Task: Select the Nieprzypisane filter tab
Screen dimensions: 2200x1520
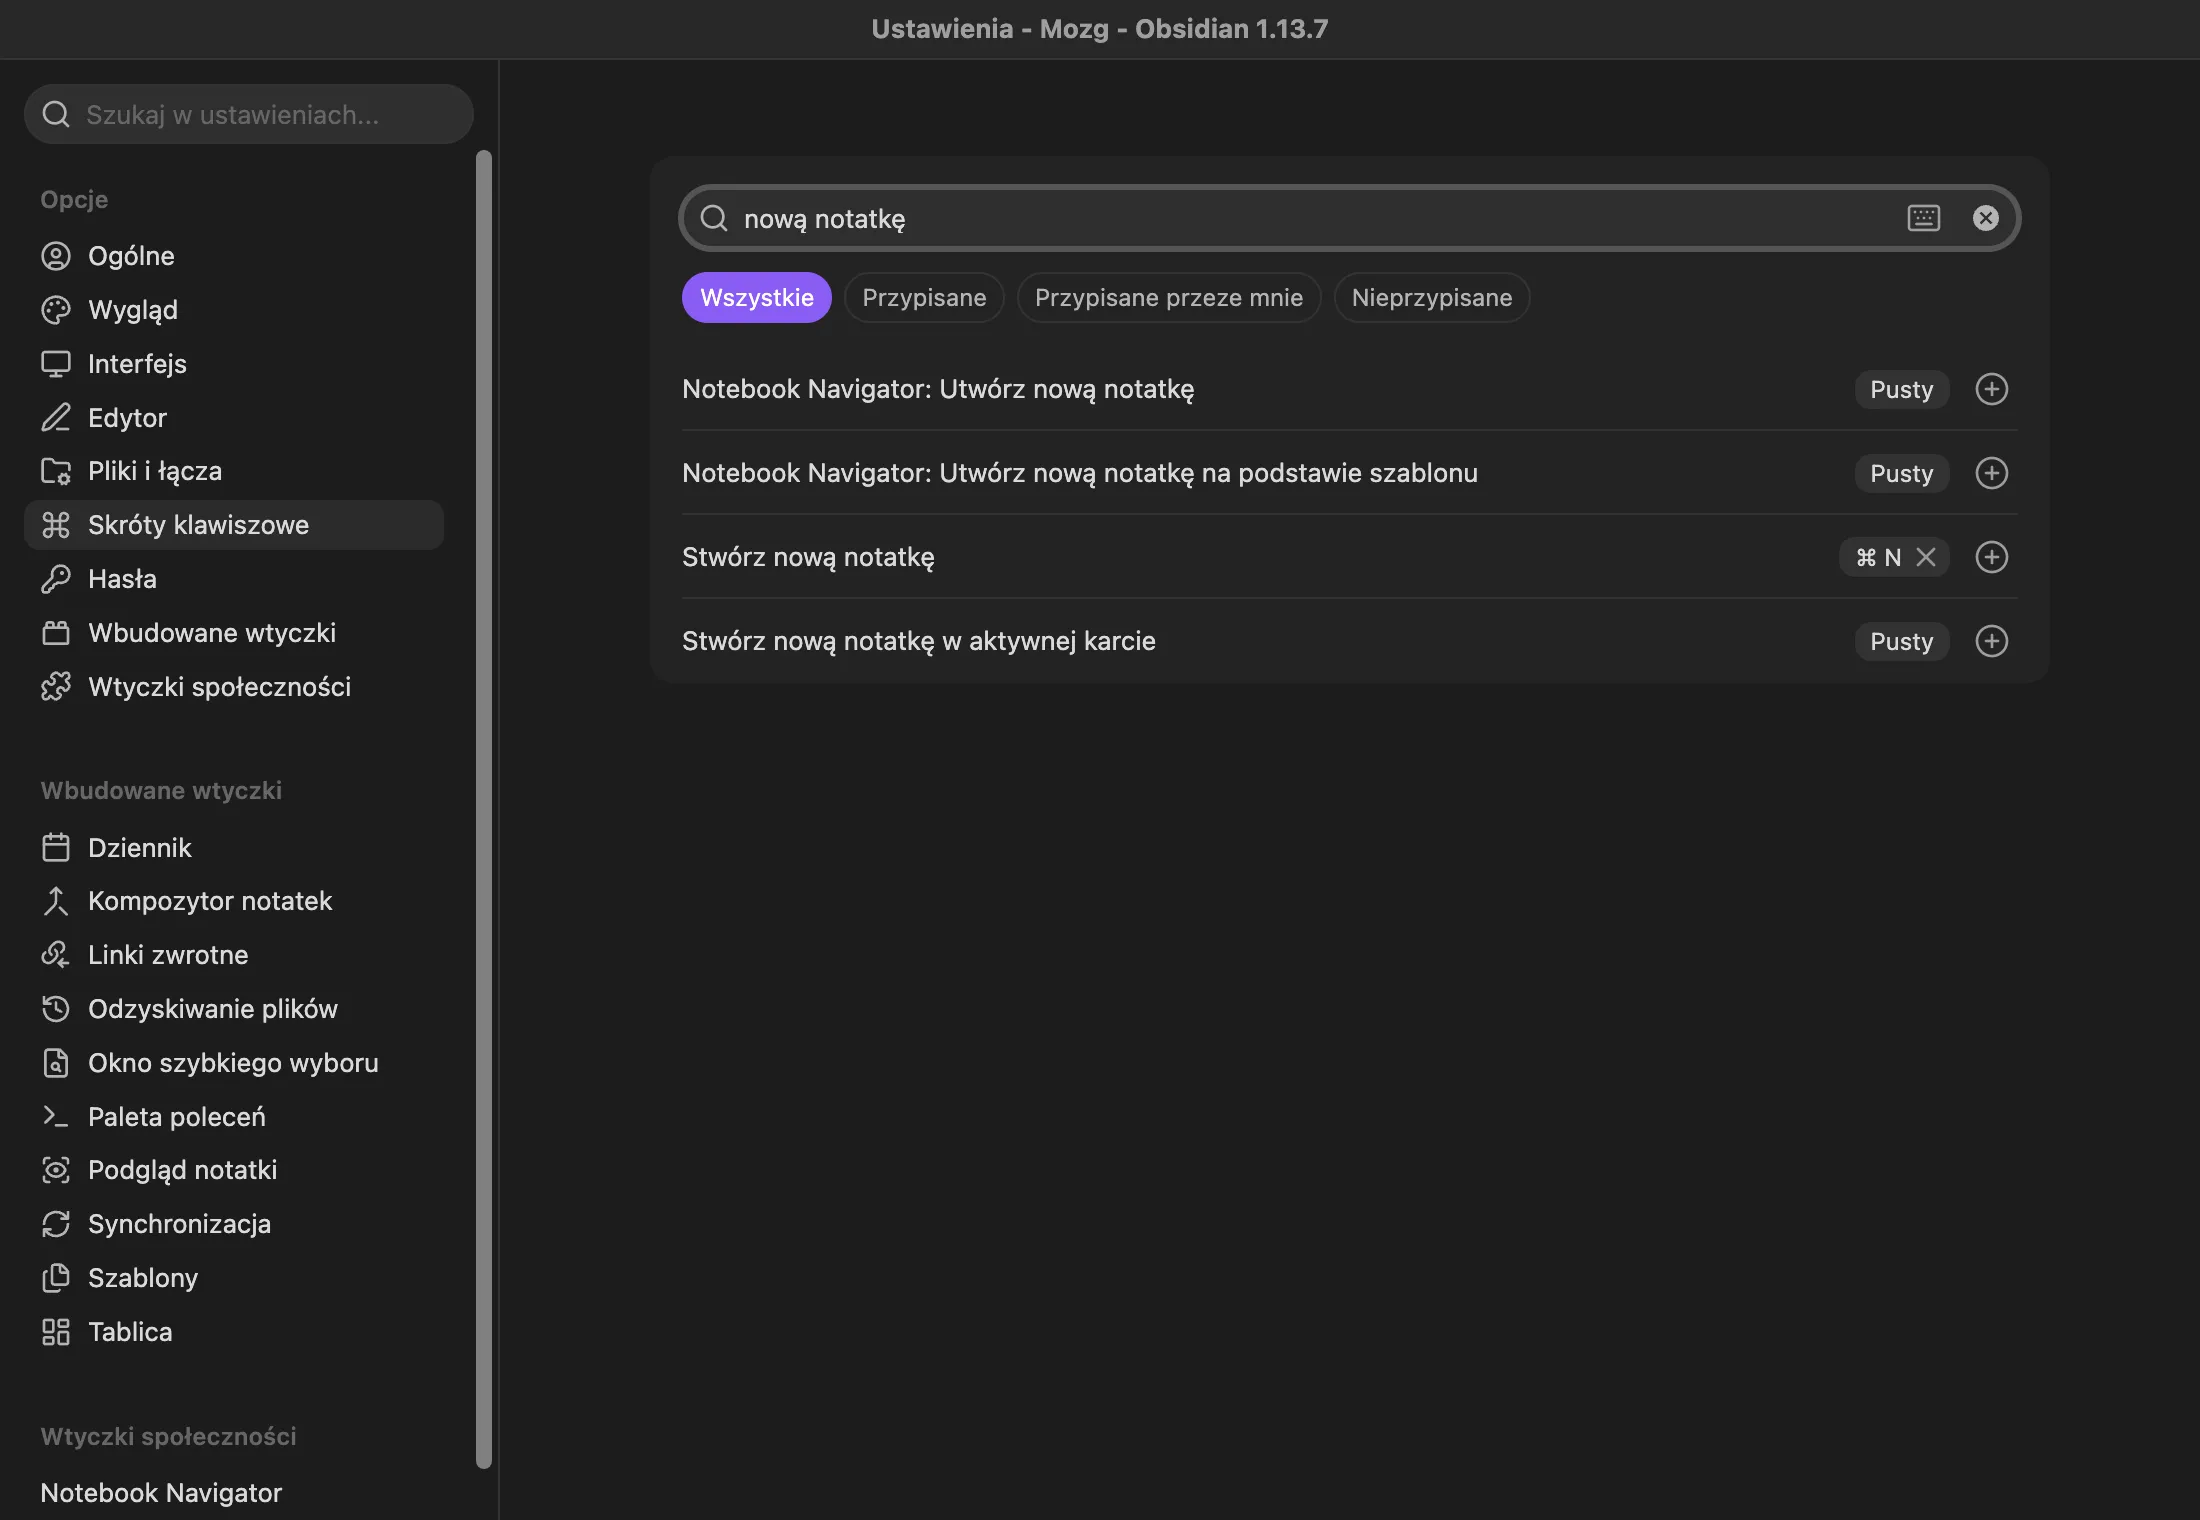Action: 1432,298
